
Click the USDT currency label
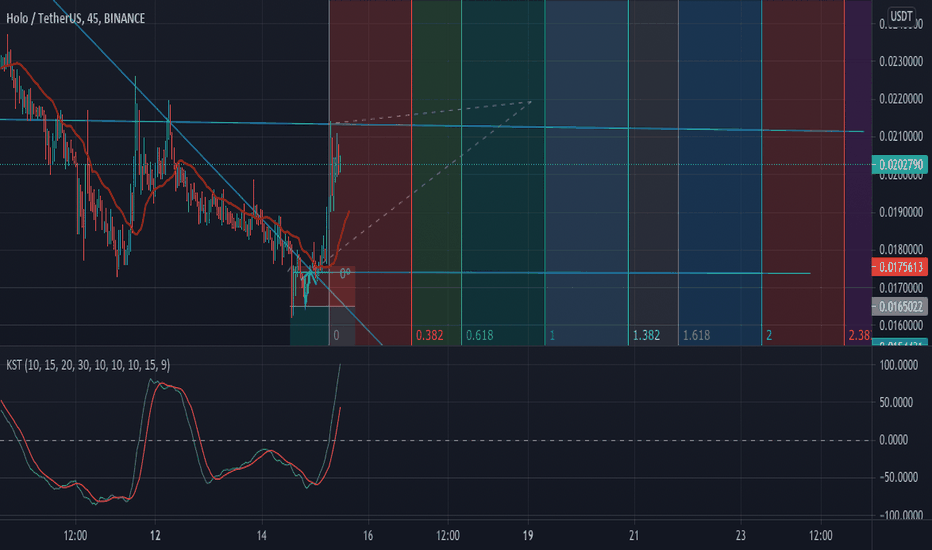coord(901,16)
